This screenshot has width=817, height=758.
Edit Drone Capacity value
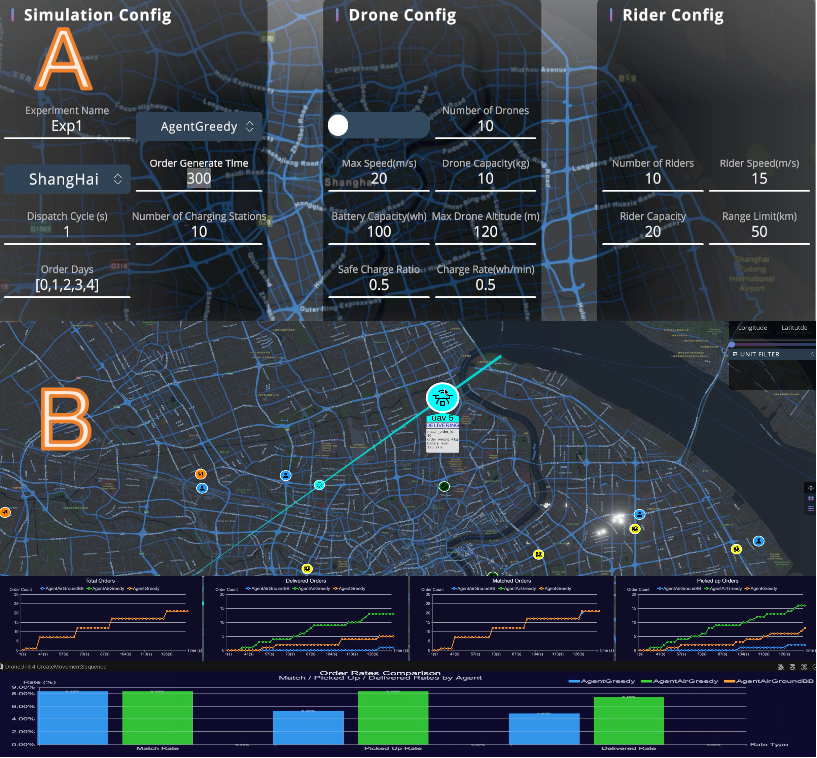coord(485,179)
